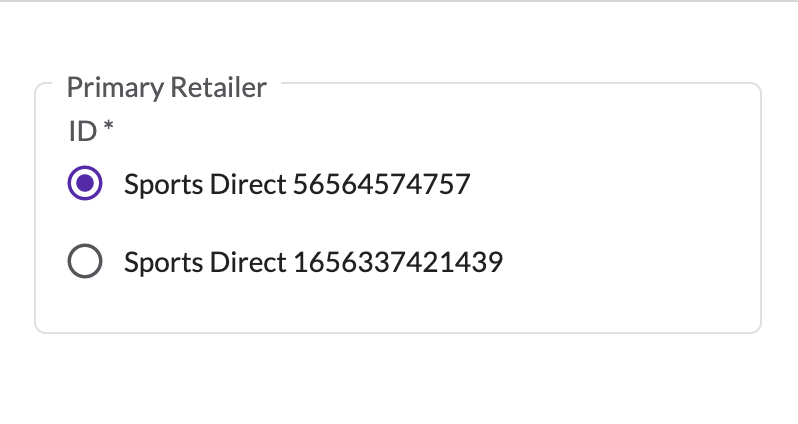Select the Sports Direct 56564574757 radio button
Image resolution: width=798 pixels, height=424 pixels.
[85, 183]
